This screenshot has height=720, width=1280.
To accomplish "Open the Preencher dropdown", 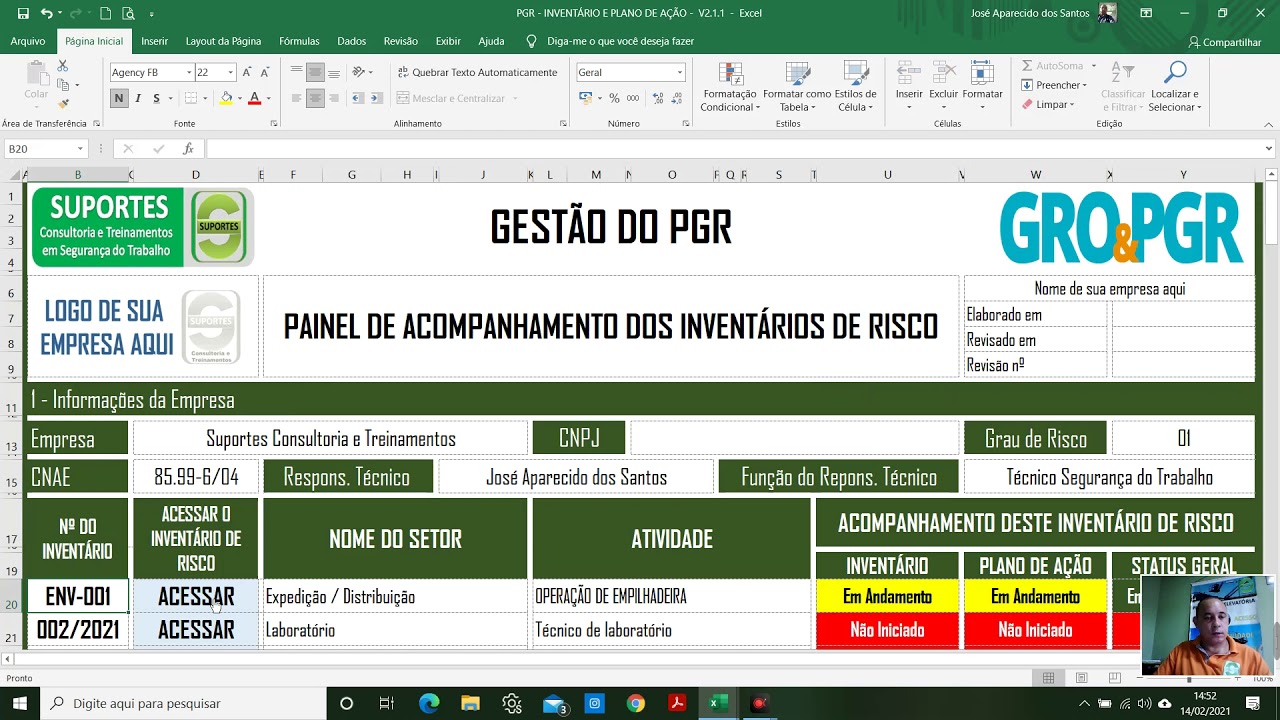I will pyautogui.click(x=1054, y=85).
